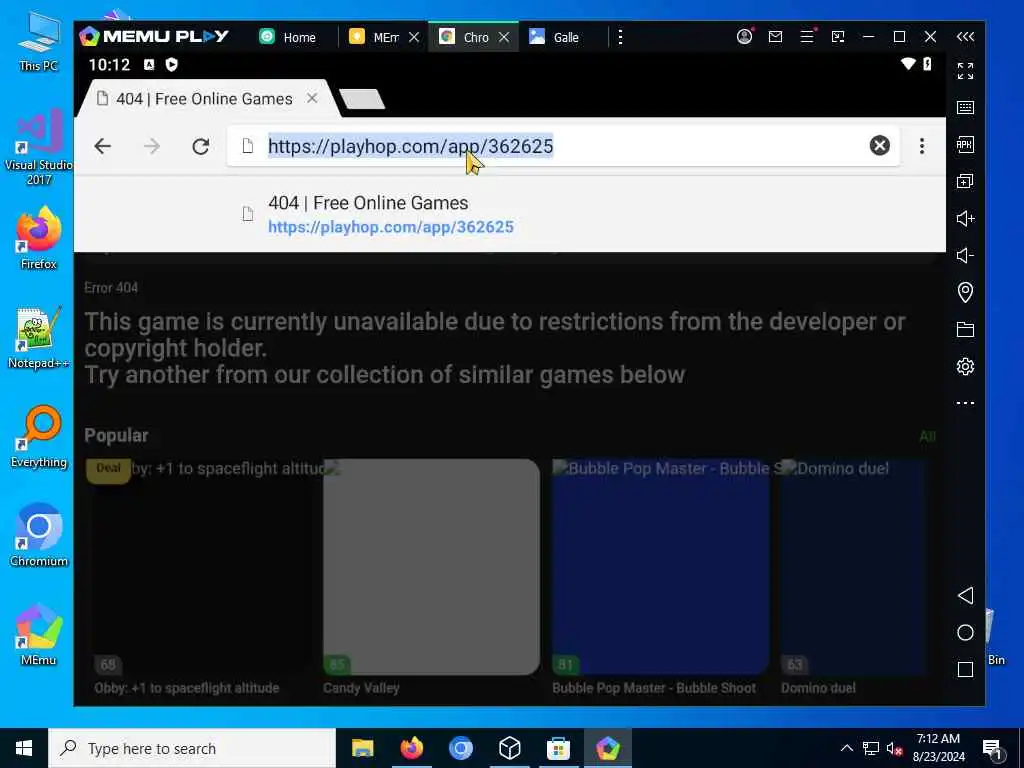Click the Candy Valley title text
The width and height of the screenshot is (1024, 768).
click(x=361, y=688)
